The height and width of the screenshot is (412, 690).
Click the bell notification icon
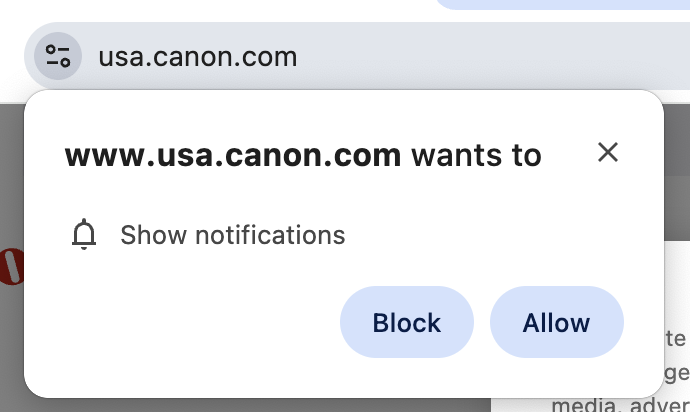pos(85,236)
